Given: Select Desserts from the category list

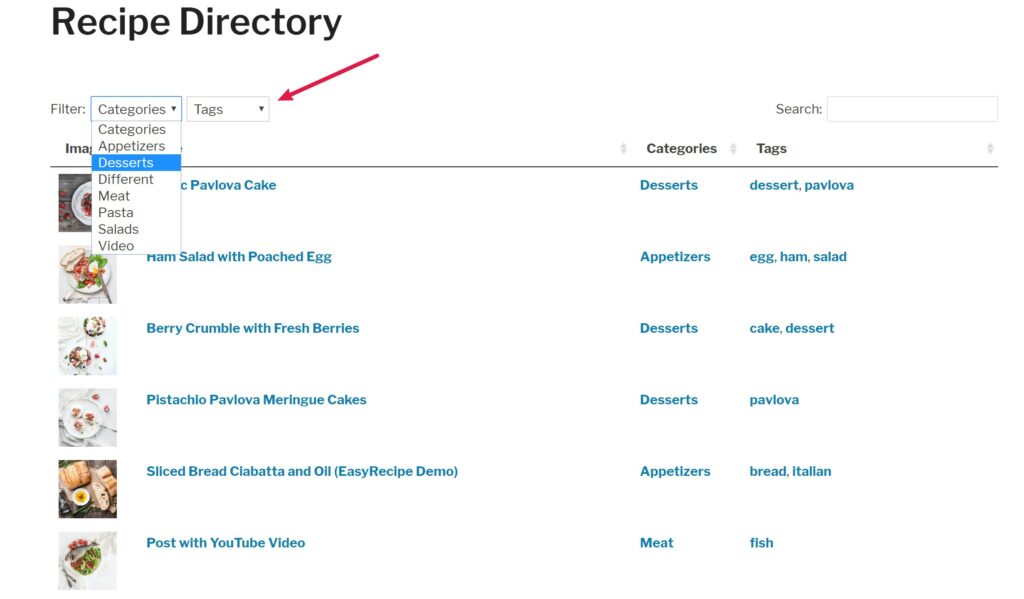Looking at the screenshot, I should 126,163.
